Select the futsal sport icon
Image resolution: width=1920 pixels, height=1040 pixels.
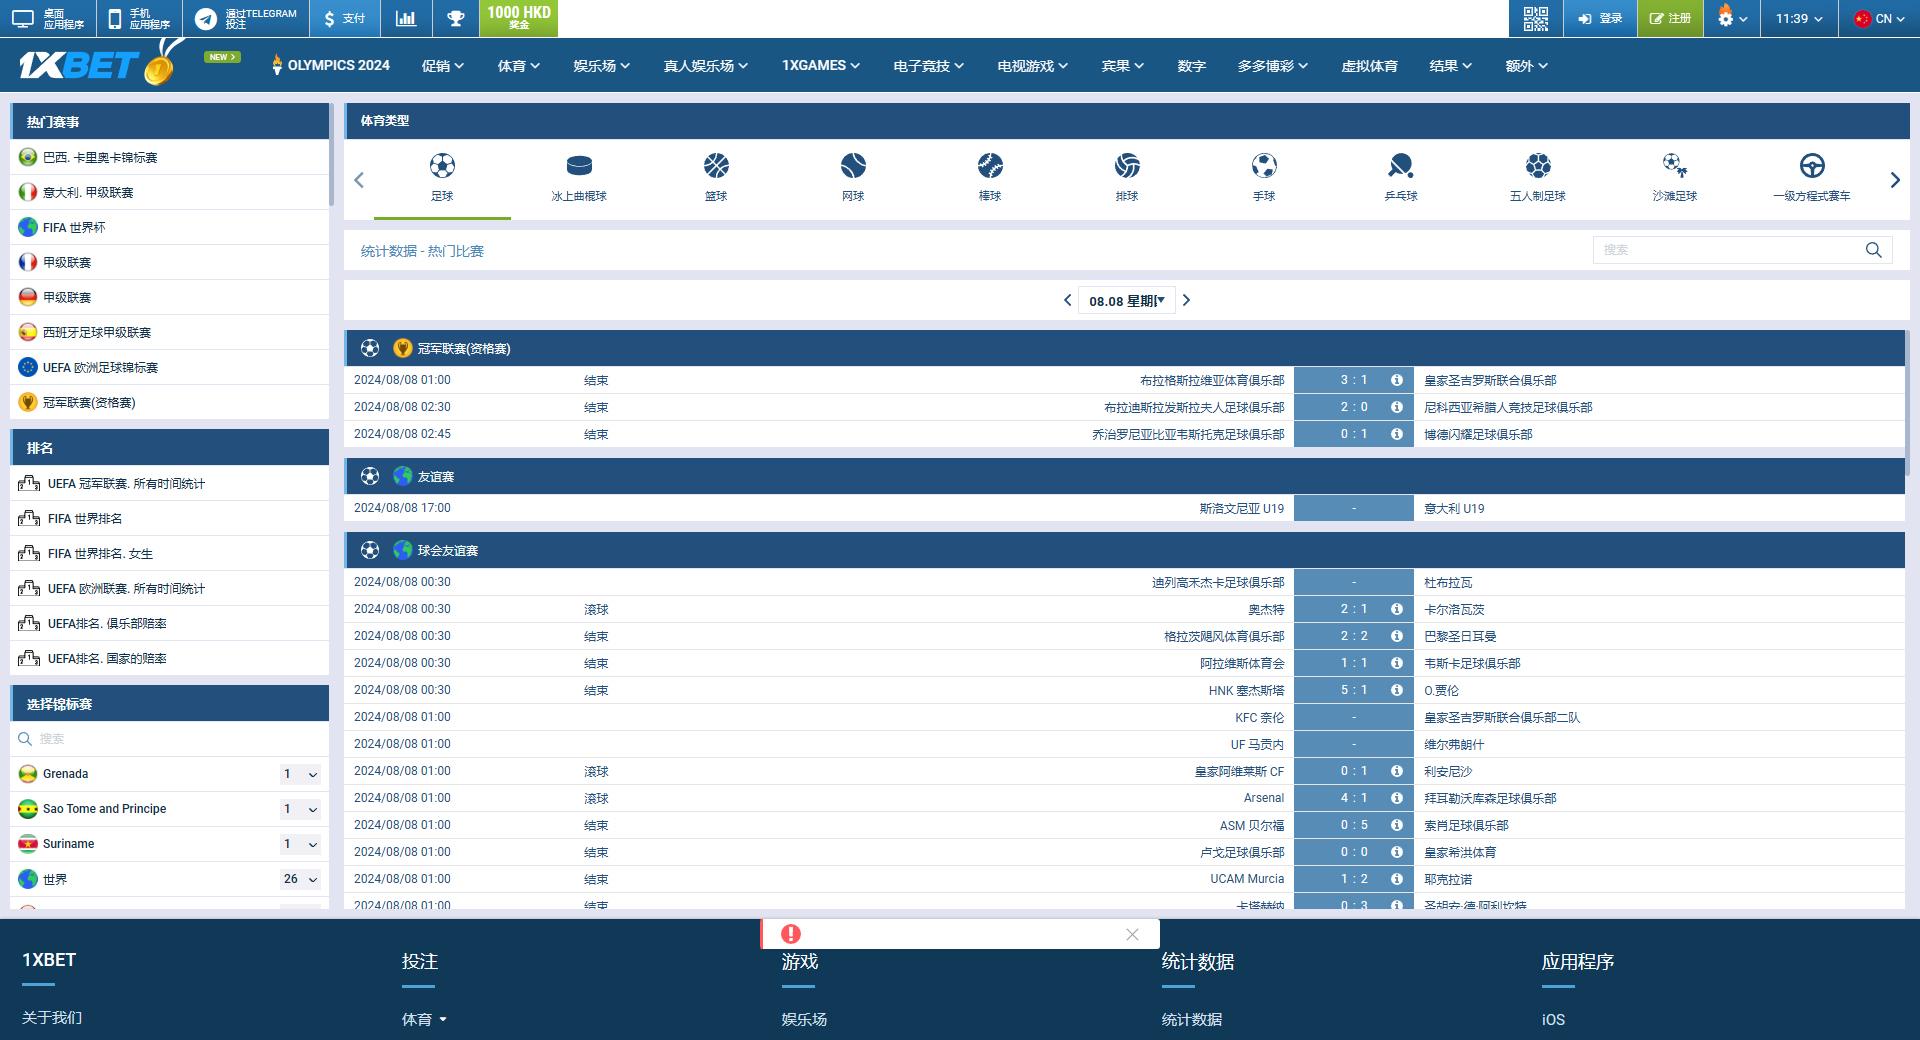coord(1538,166)
